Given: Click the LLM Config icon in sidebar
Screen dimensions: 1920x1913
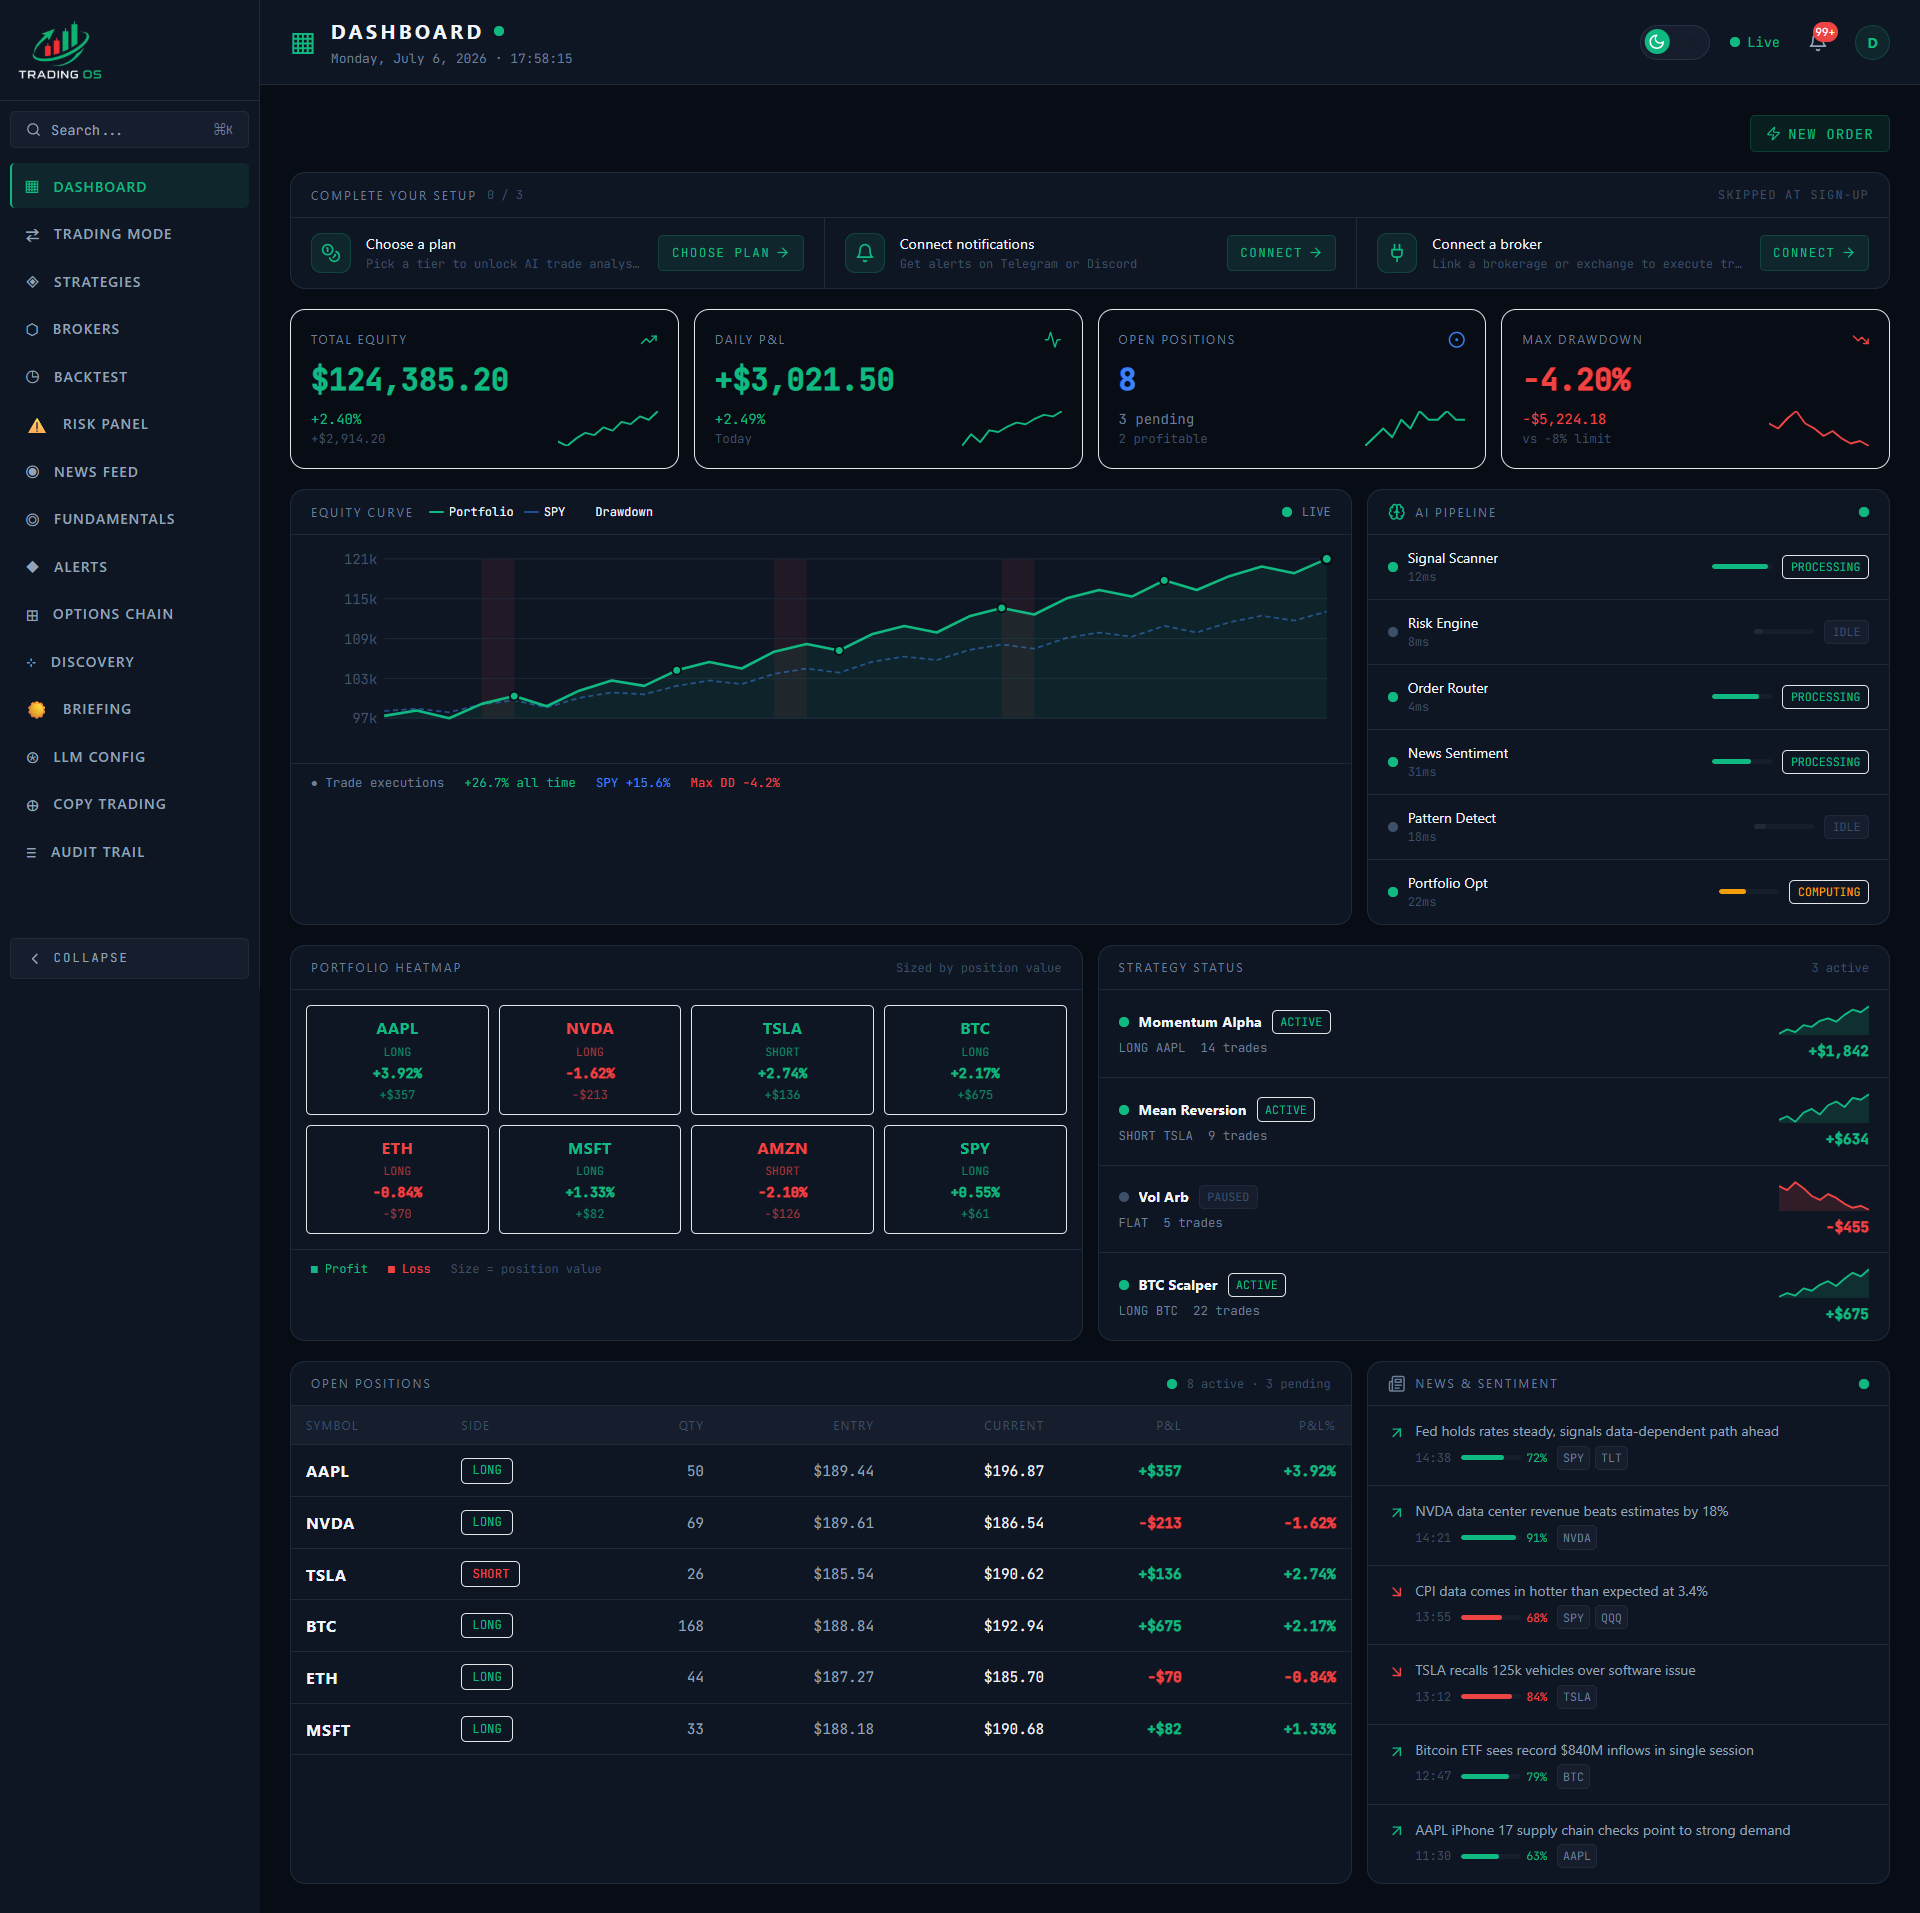Looking at the screenshot, I should click(32, 758).
